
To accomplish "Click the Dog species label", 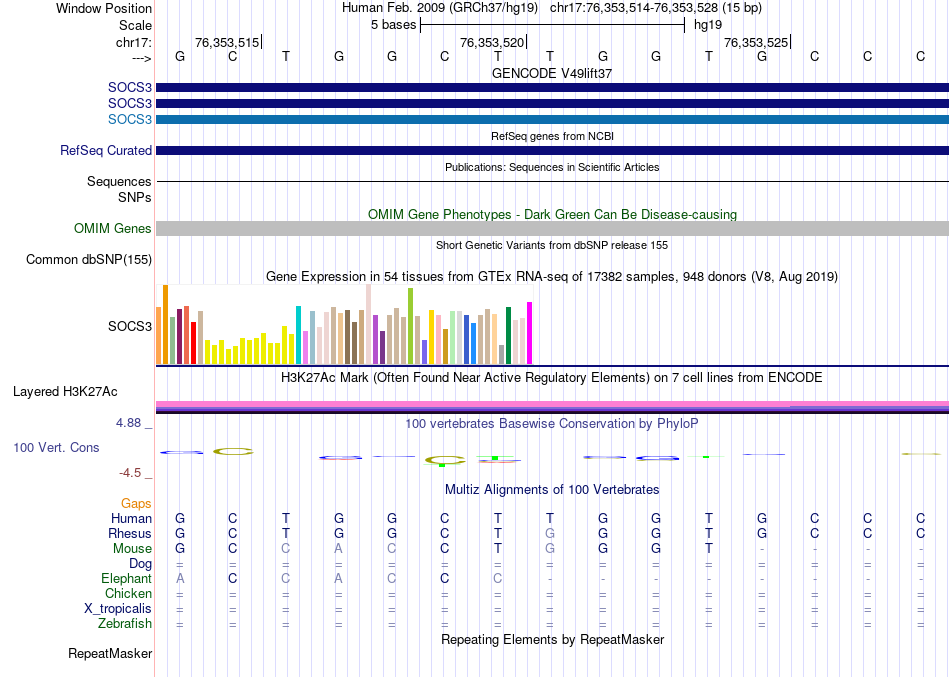I will tap(141, 564).
